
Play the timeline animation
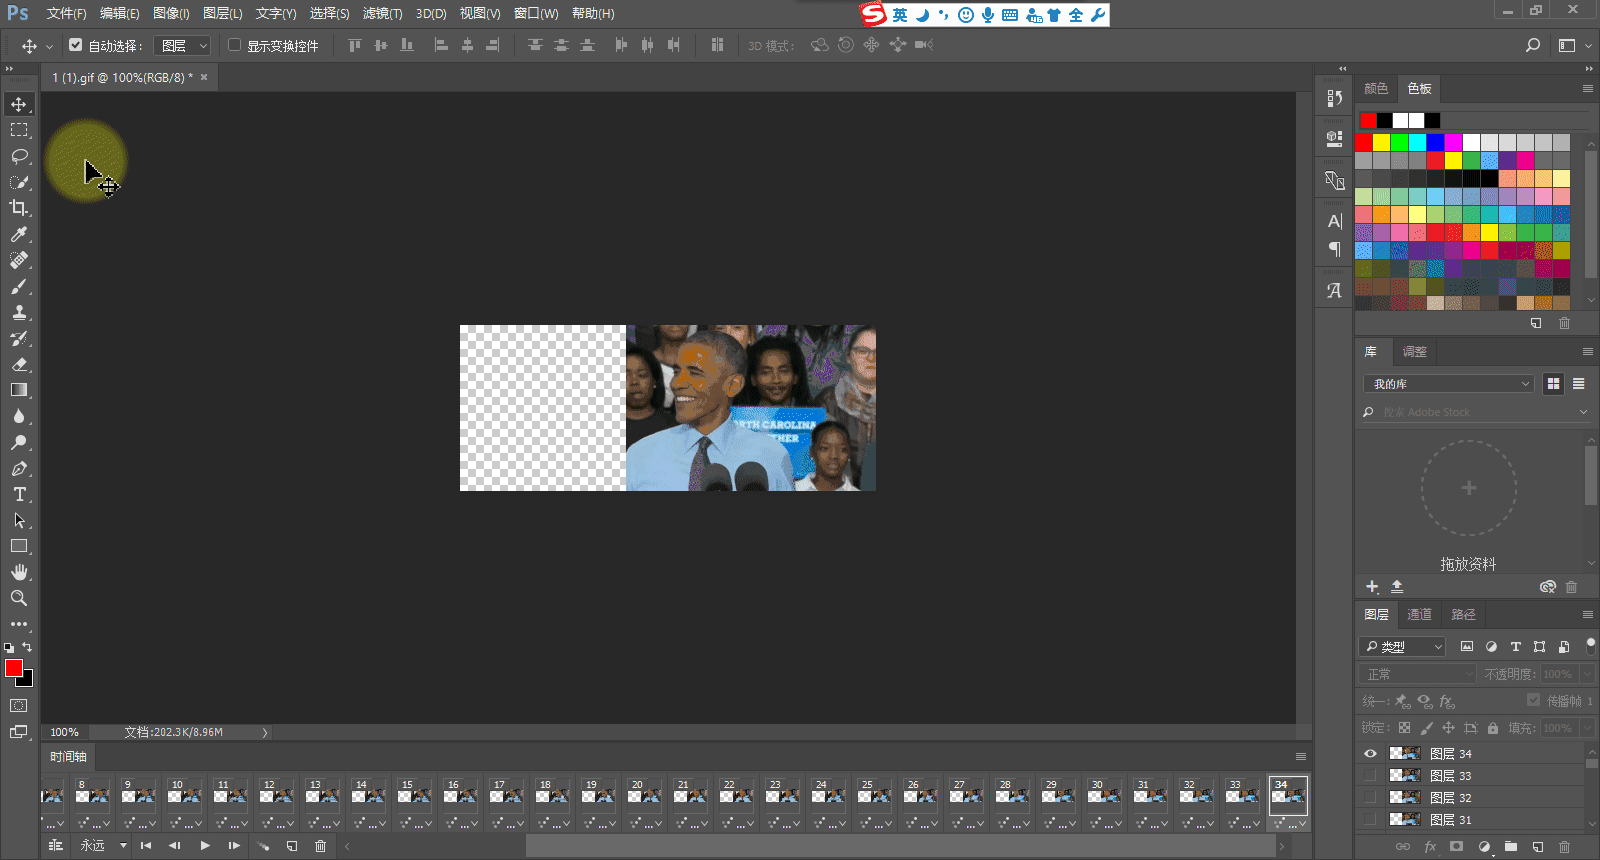[205, 846]
